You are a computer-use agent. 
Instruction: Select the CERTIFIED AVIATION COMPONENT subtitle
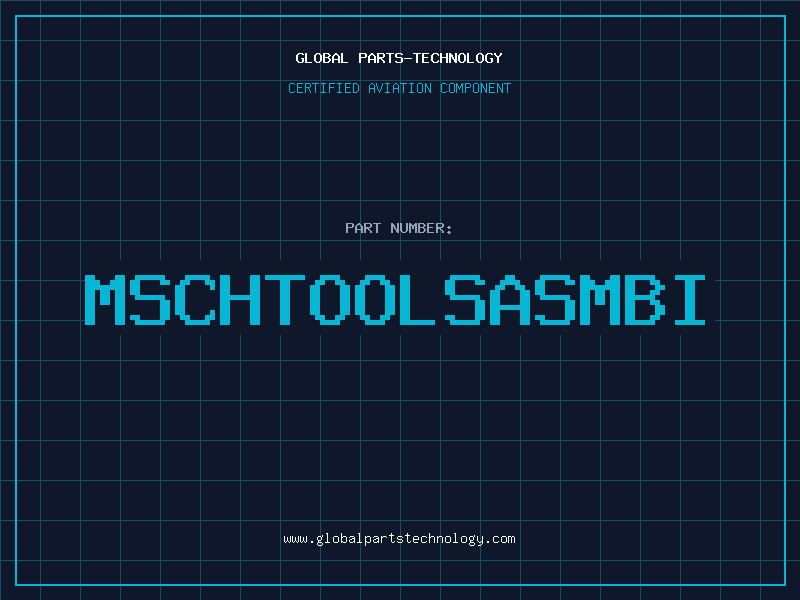(399, 88)
